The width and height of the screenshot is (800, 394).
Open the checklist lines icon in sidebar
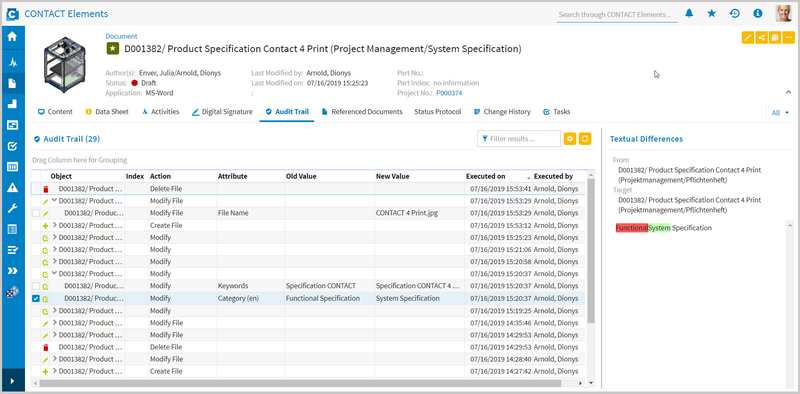coord(12,250)
